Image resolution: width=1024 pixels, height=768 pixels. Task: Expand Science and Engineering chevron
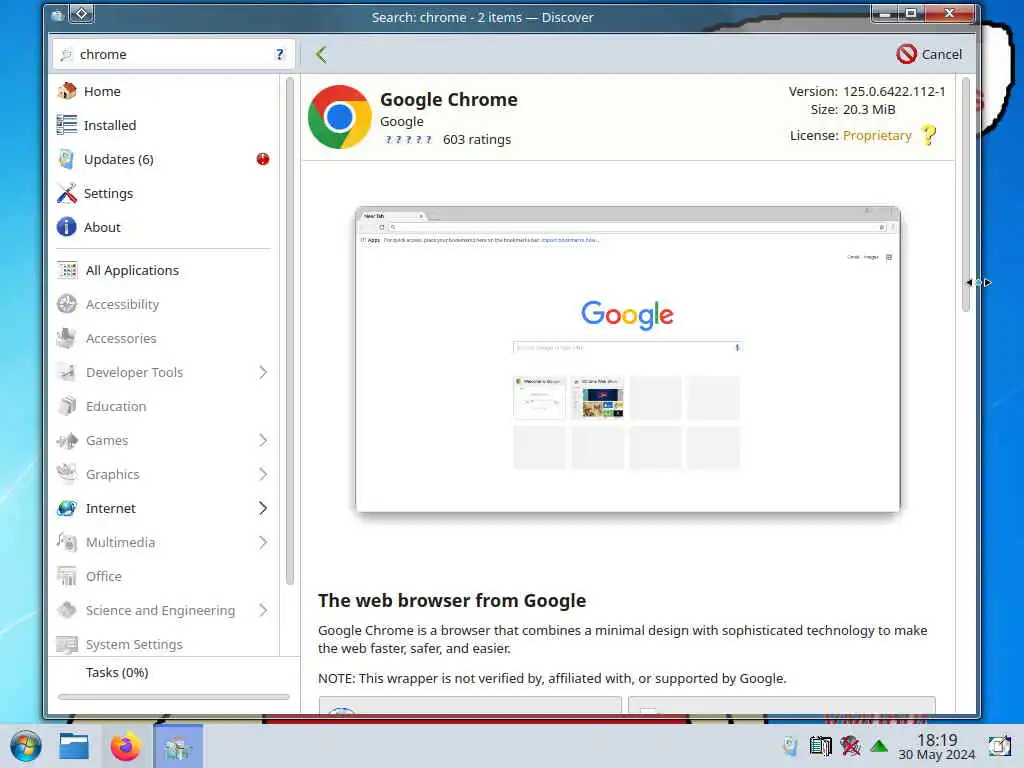coord(263,609)
